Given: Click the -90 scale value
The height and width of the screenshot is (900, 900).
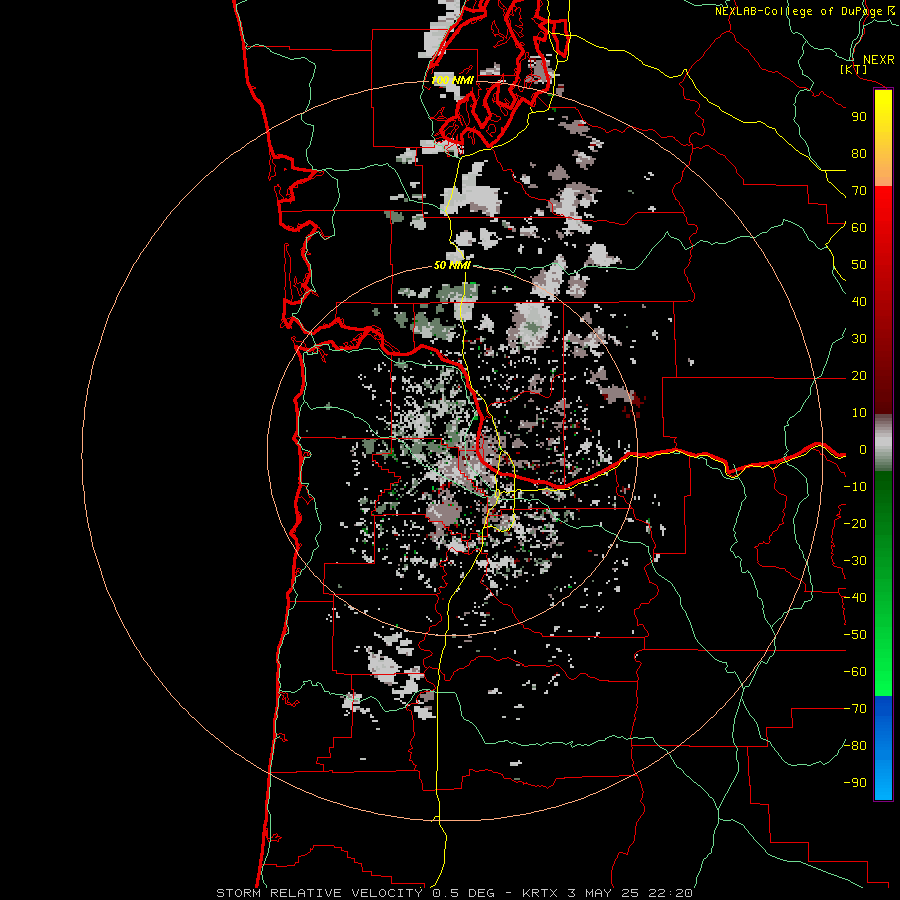Looking at the screenshot, I should pos(855,783).
